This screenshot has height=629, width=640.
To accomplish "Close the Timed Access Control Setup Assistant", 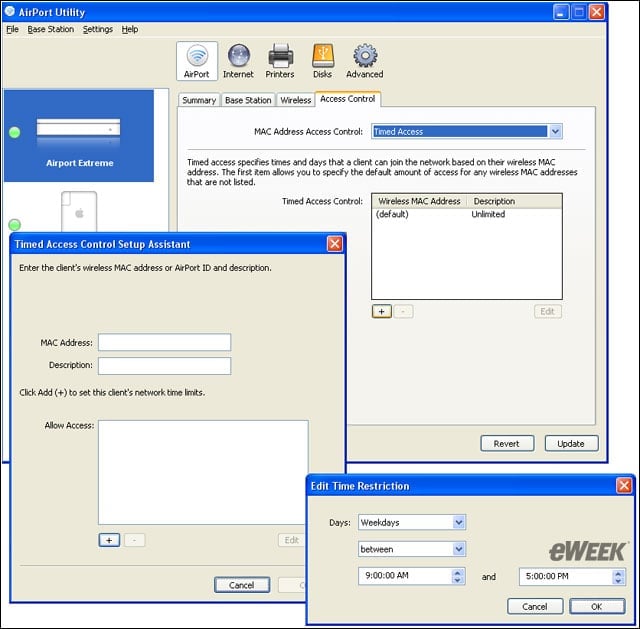I will point(335,244).
